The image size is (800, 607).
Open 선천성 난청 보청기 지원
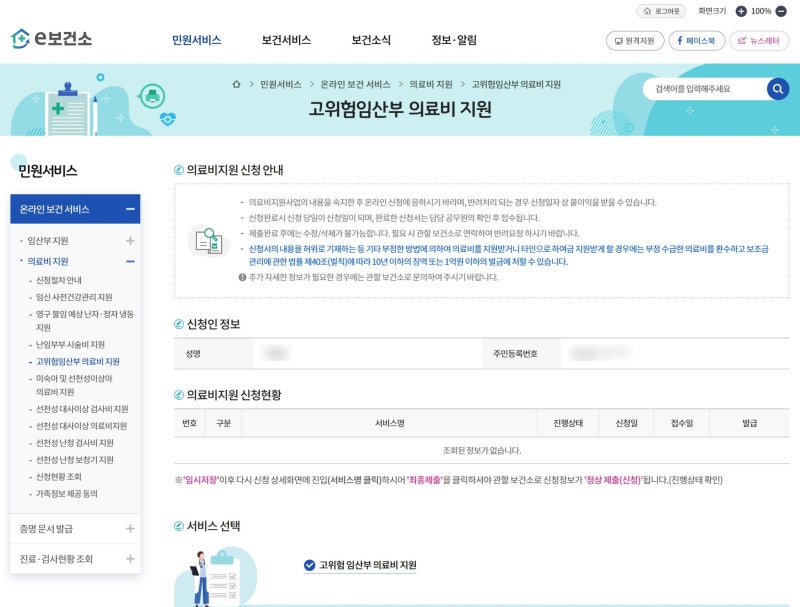(74, 460)
